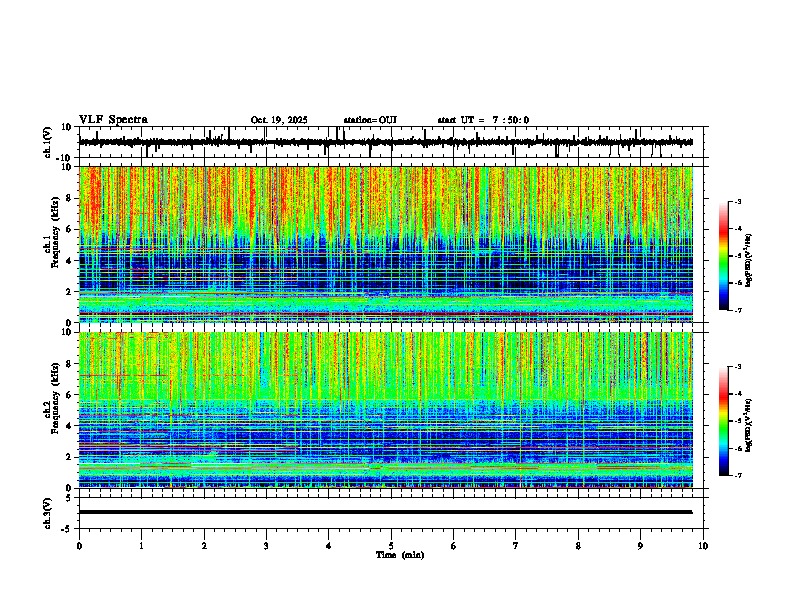Screen dimensions: 792x612
Task: Click time axis tick label '6'
Action: [x=454, y=546]
